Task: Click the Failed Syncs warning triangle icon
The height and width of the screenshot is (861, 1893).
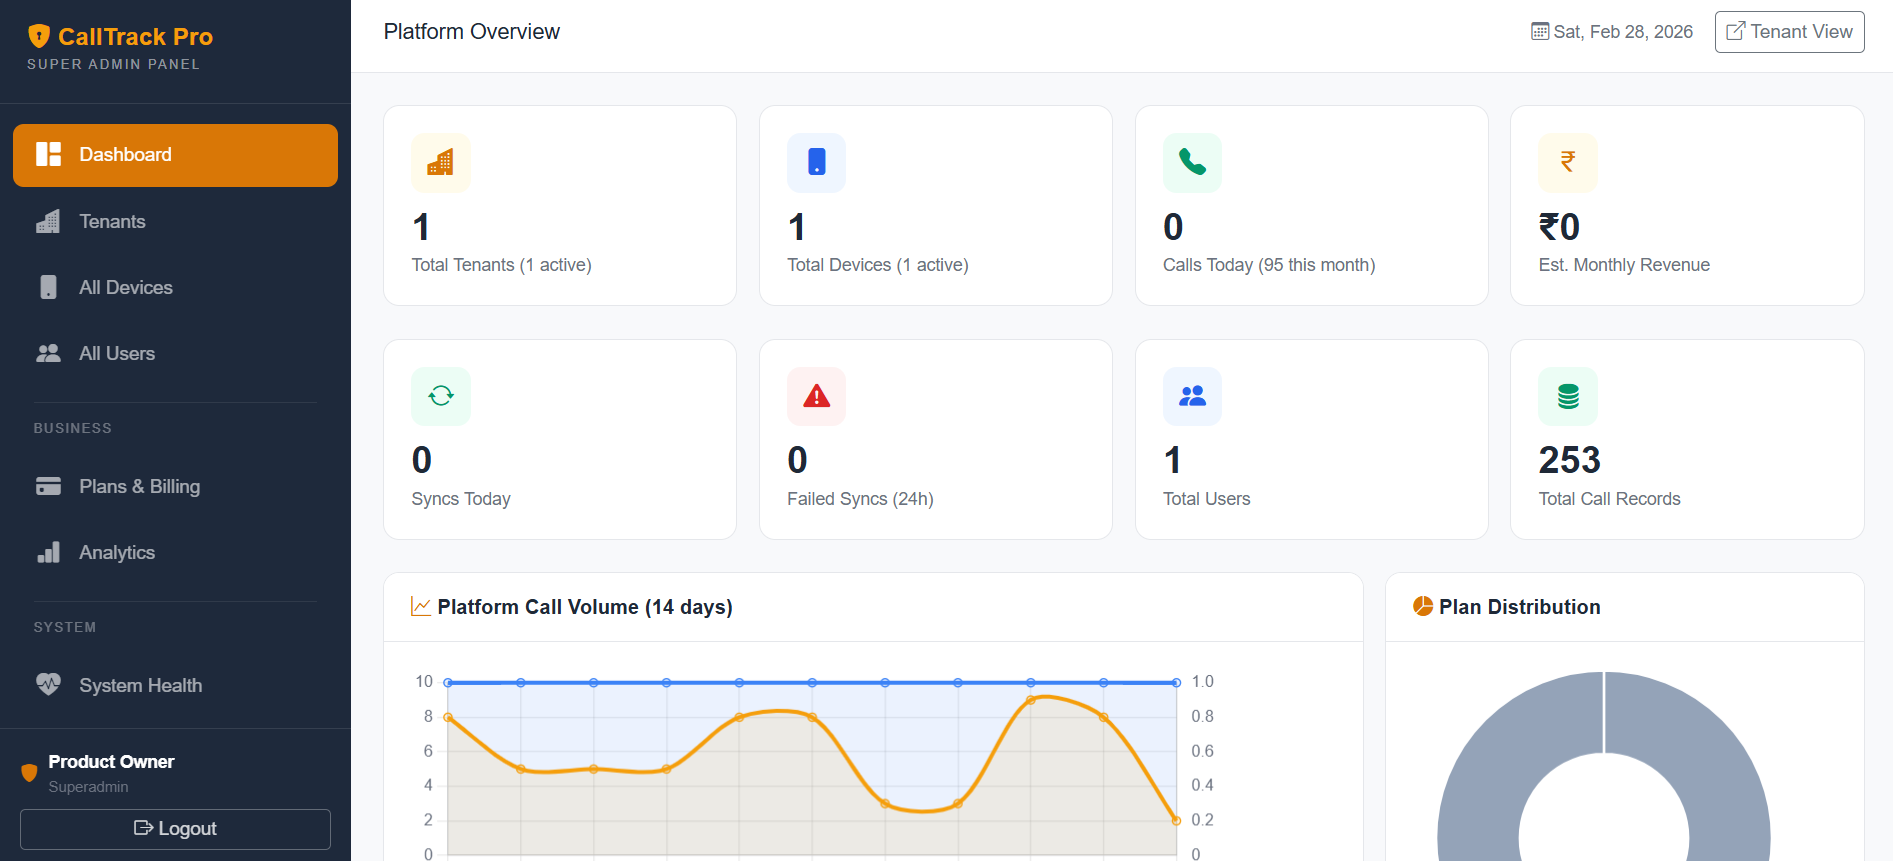Action: point(817,397)
